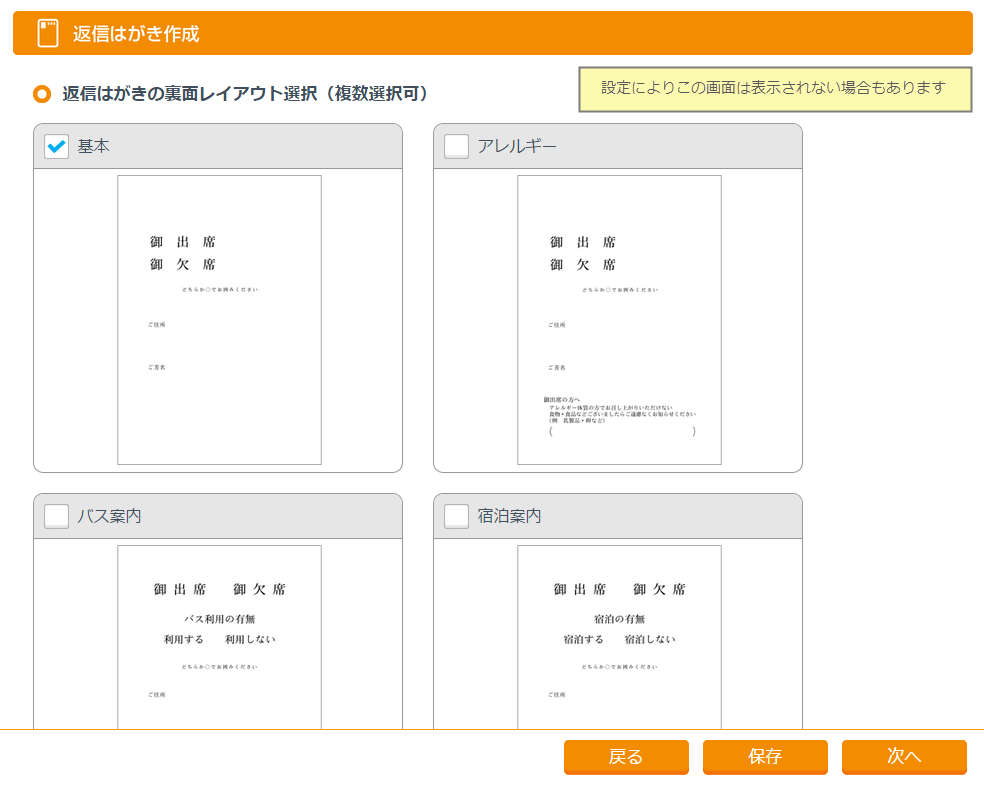Image resolution: width=984 pixels, height=790 pixels.
Task: Click the postcard icon in the orange header
Action: [47, 34]
